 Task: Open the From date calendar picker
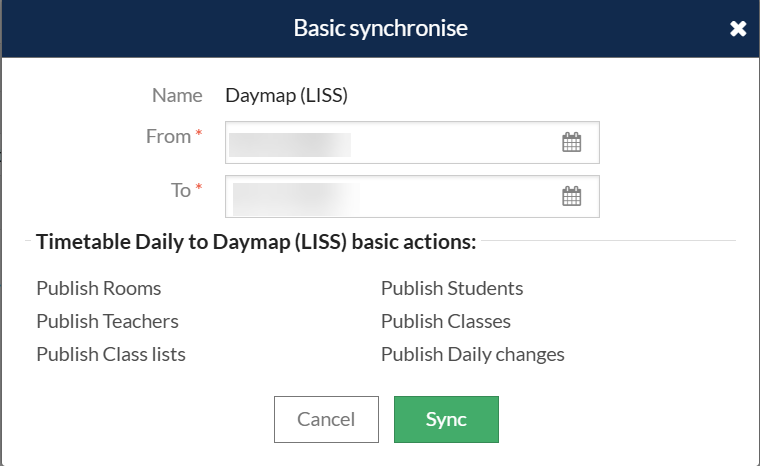point(571,143)
